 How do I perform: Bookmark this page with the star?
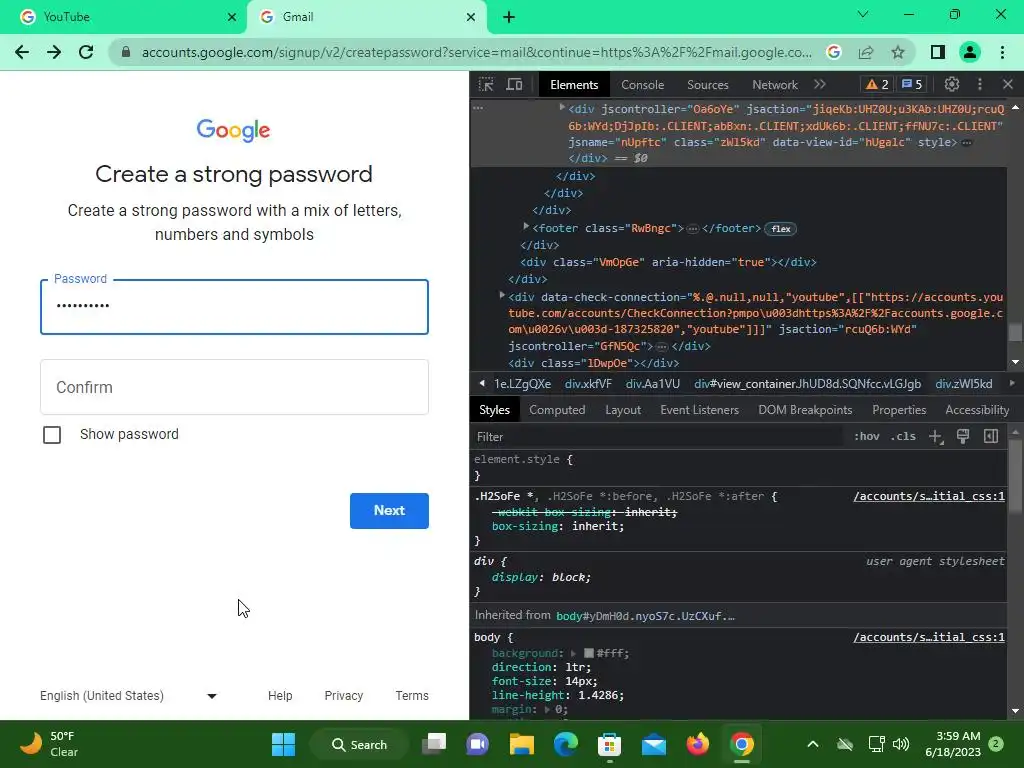click(898, 52)
